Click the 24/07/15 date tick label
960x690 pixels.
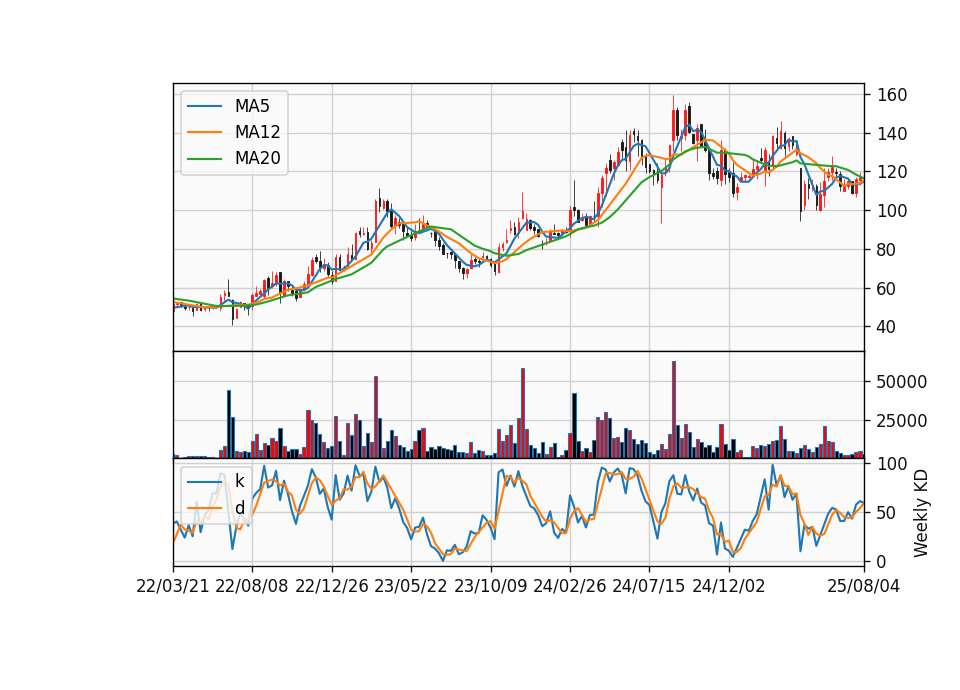[x=649, y=586]
